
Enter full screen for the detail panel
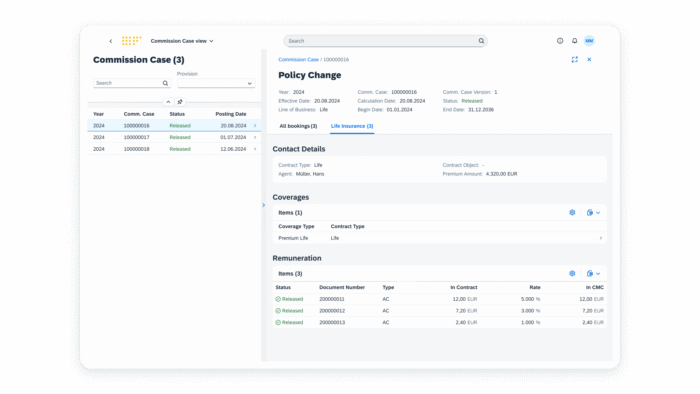point(575,59)
